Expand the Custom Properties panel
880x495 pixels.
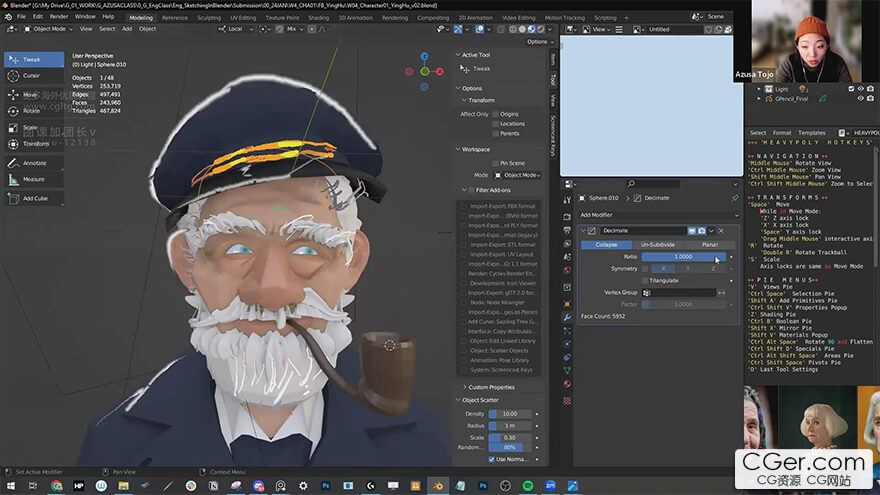click(490, 387)
